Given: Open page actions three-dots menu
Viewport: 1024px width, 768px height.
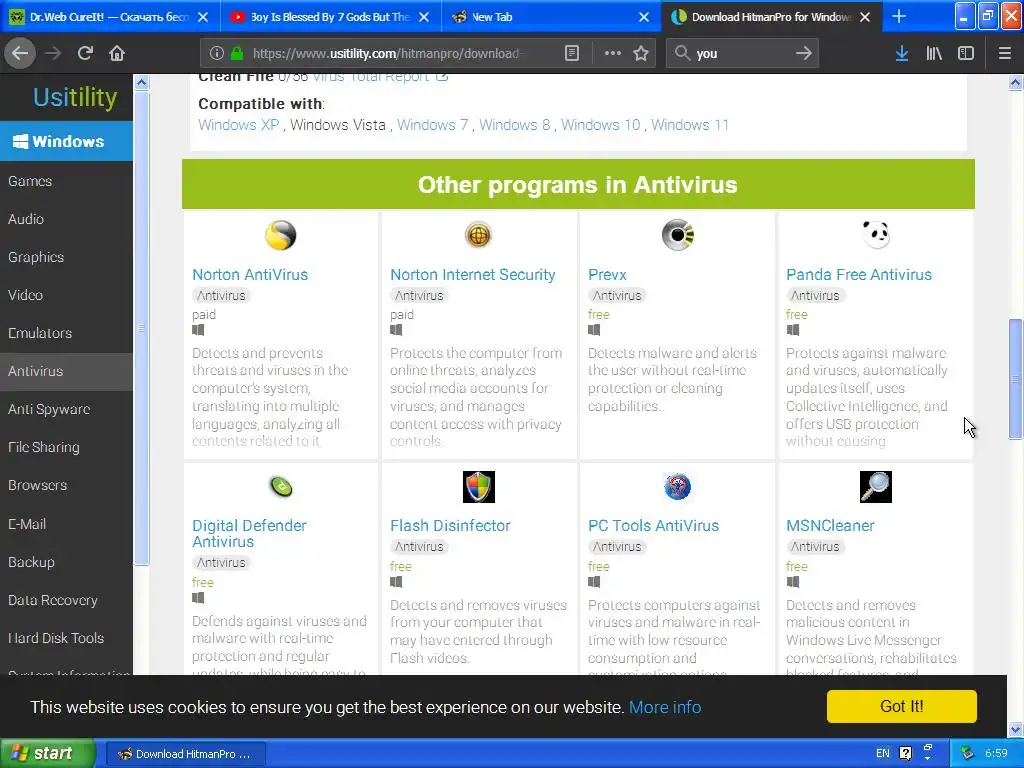Looking at the screenshot, I should [x=613, y=54].
